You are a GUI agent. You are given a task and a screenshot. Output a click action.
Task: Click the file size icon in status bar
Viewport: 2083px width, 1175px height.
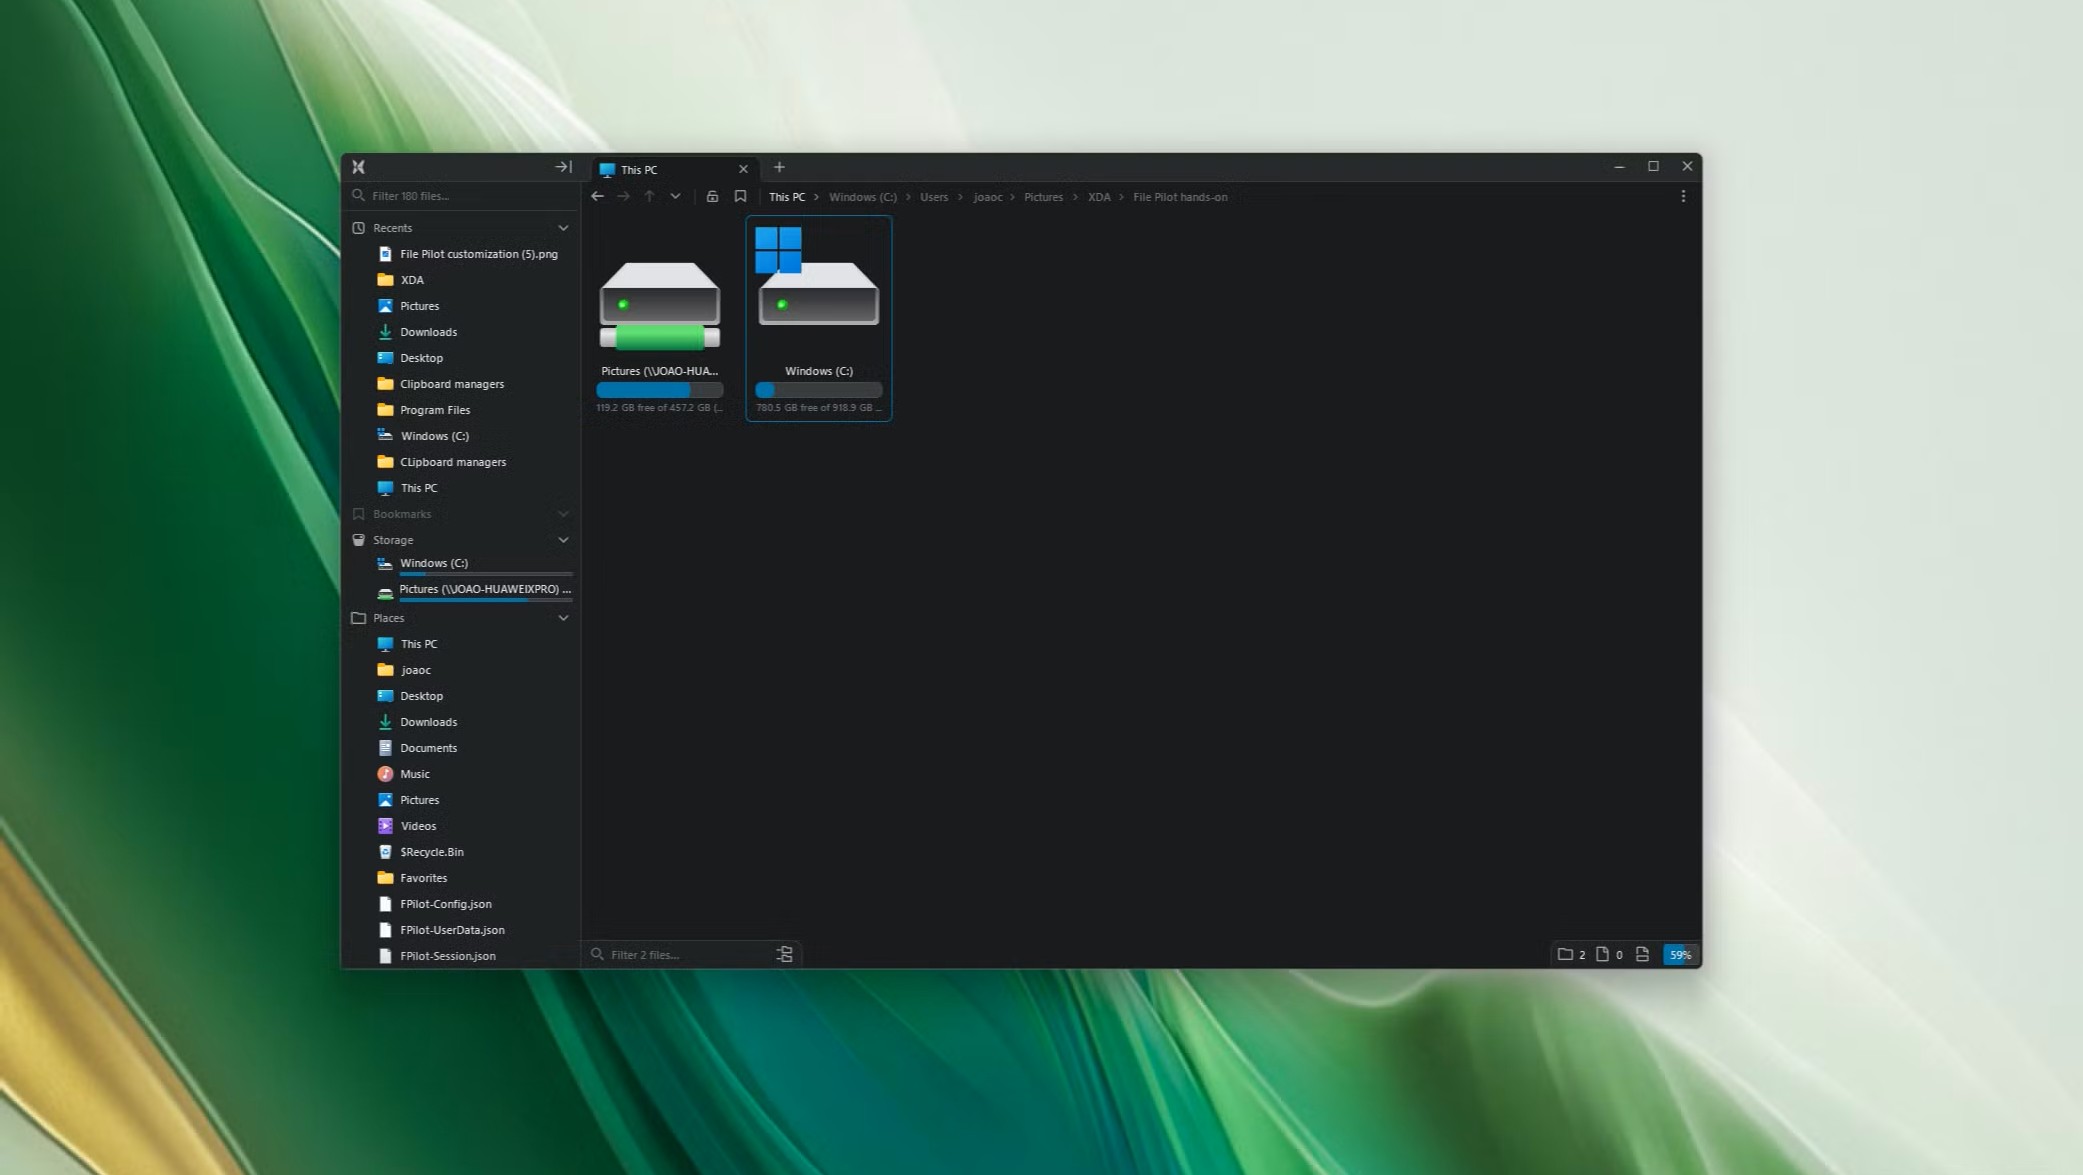tap(1642, 955)
